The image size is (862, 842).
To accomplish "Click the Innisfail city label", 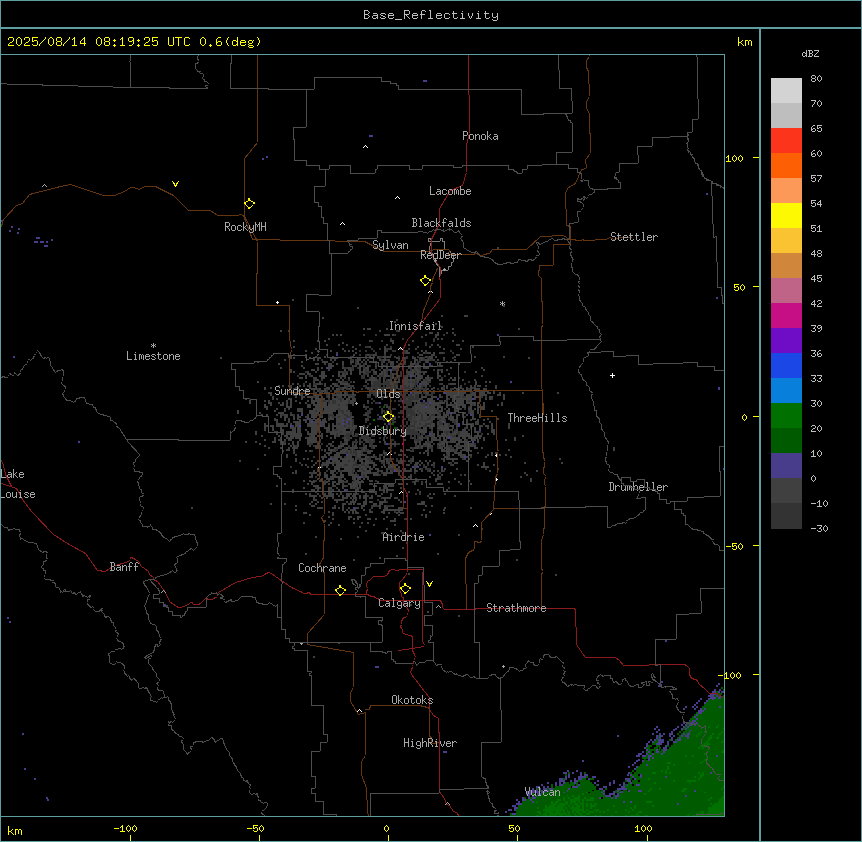I will [416, 326].
